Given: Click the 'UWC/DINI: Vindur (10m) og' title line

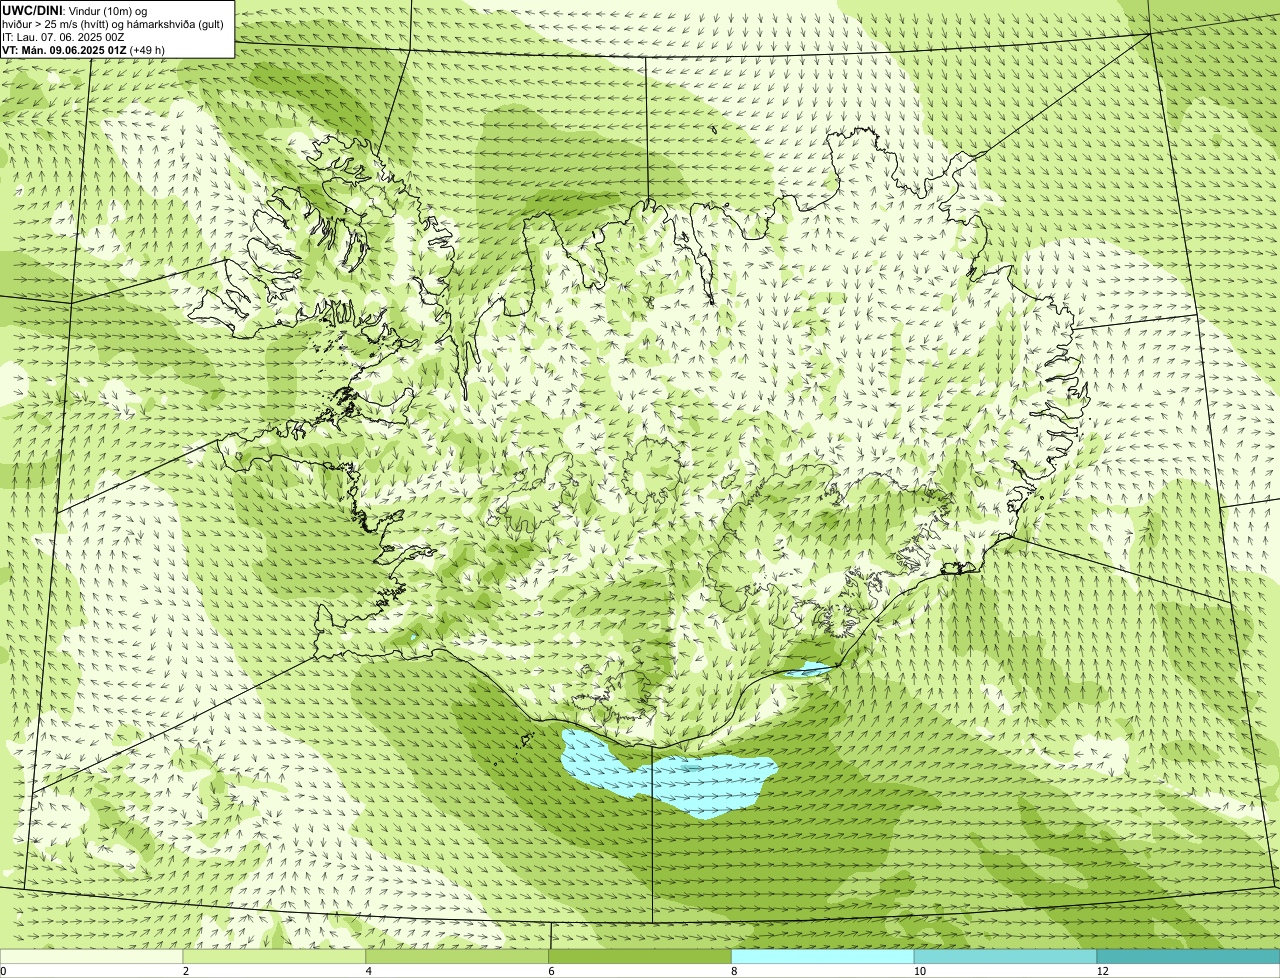Looking at the screenshot, I should 75,10.
